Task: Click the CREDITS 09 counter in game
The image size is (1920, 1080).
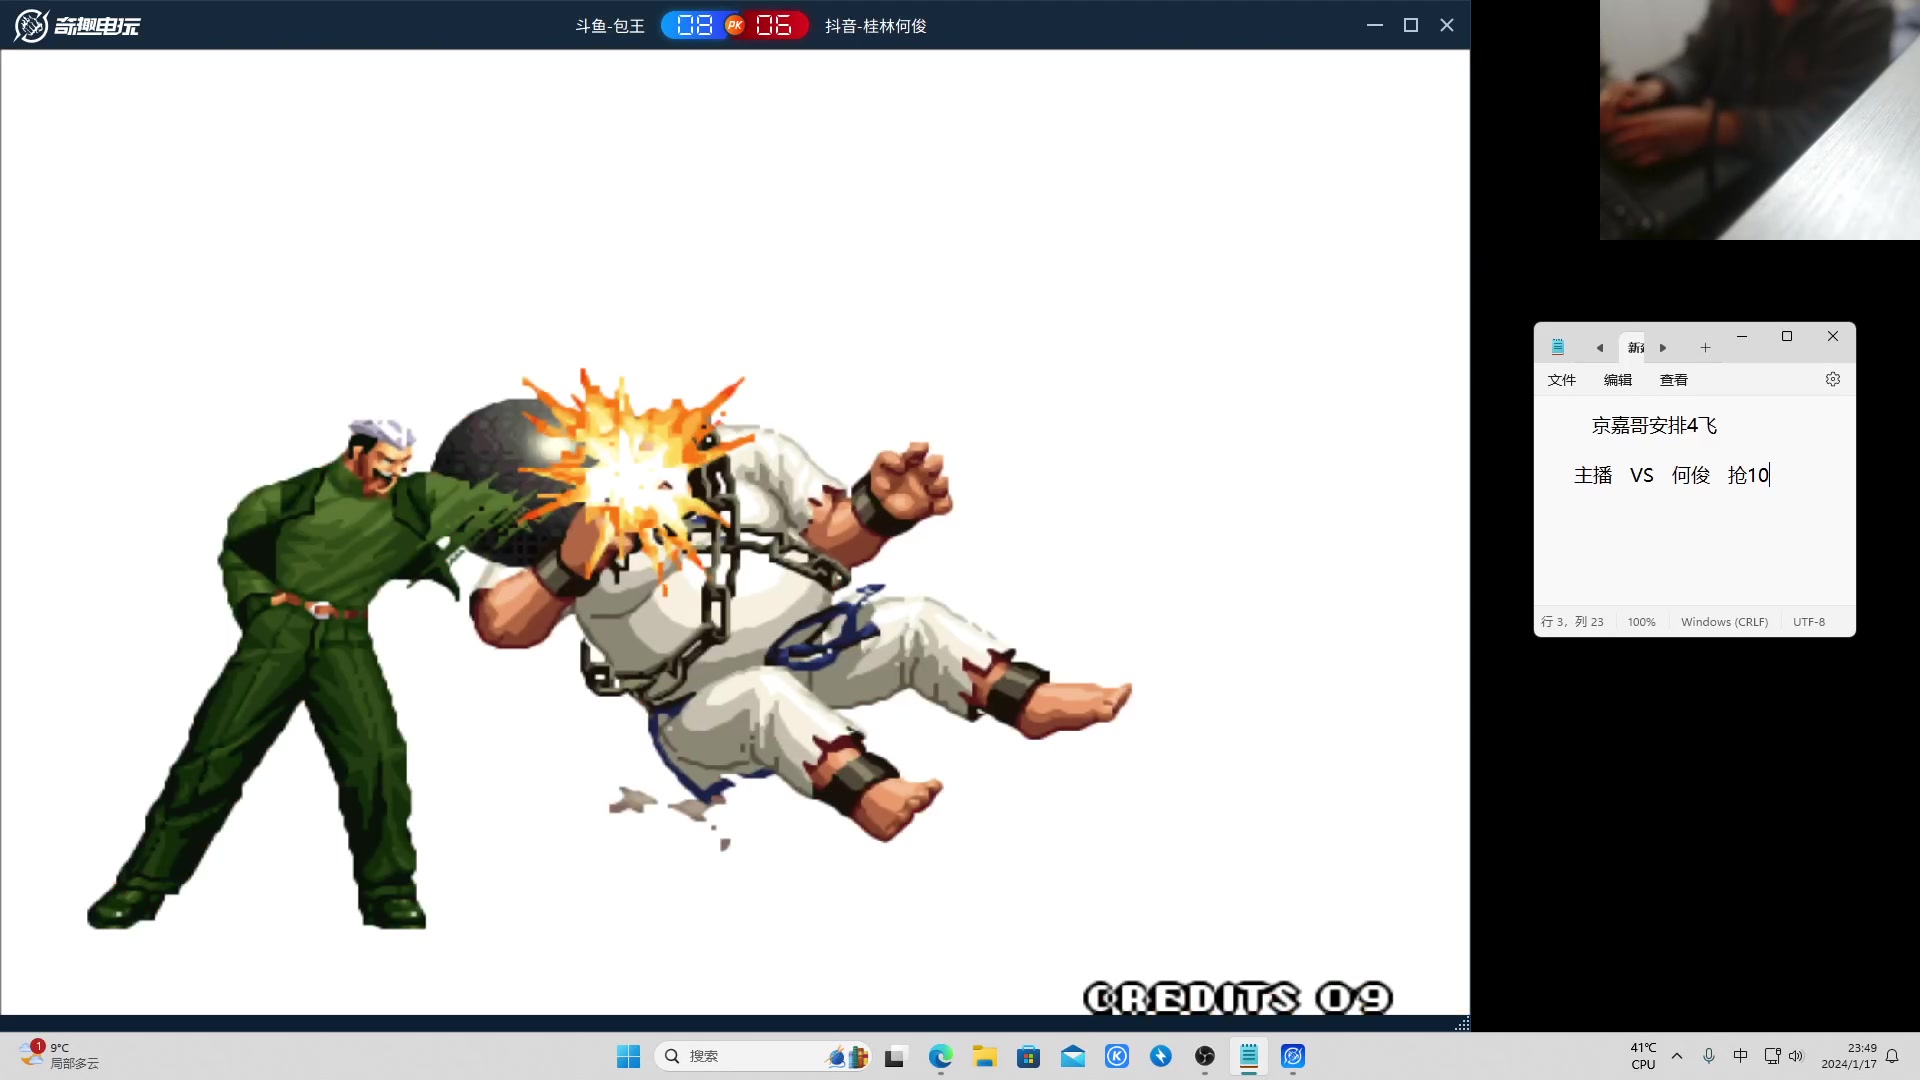Action: pos(1238,998)
